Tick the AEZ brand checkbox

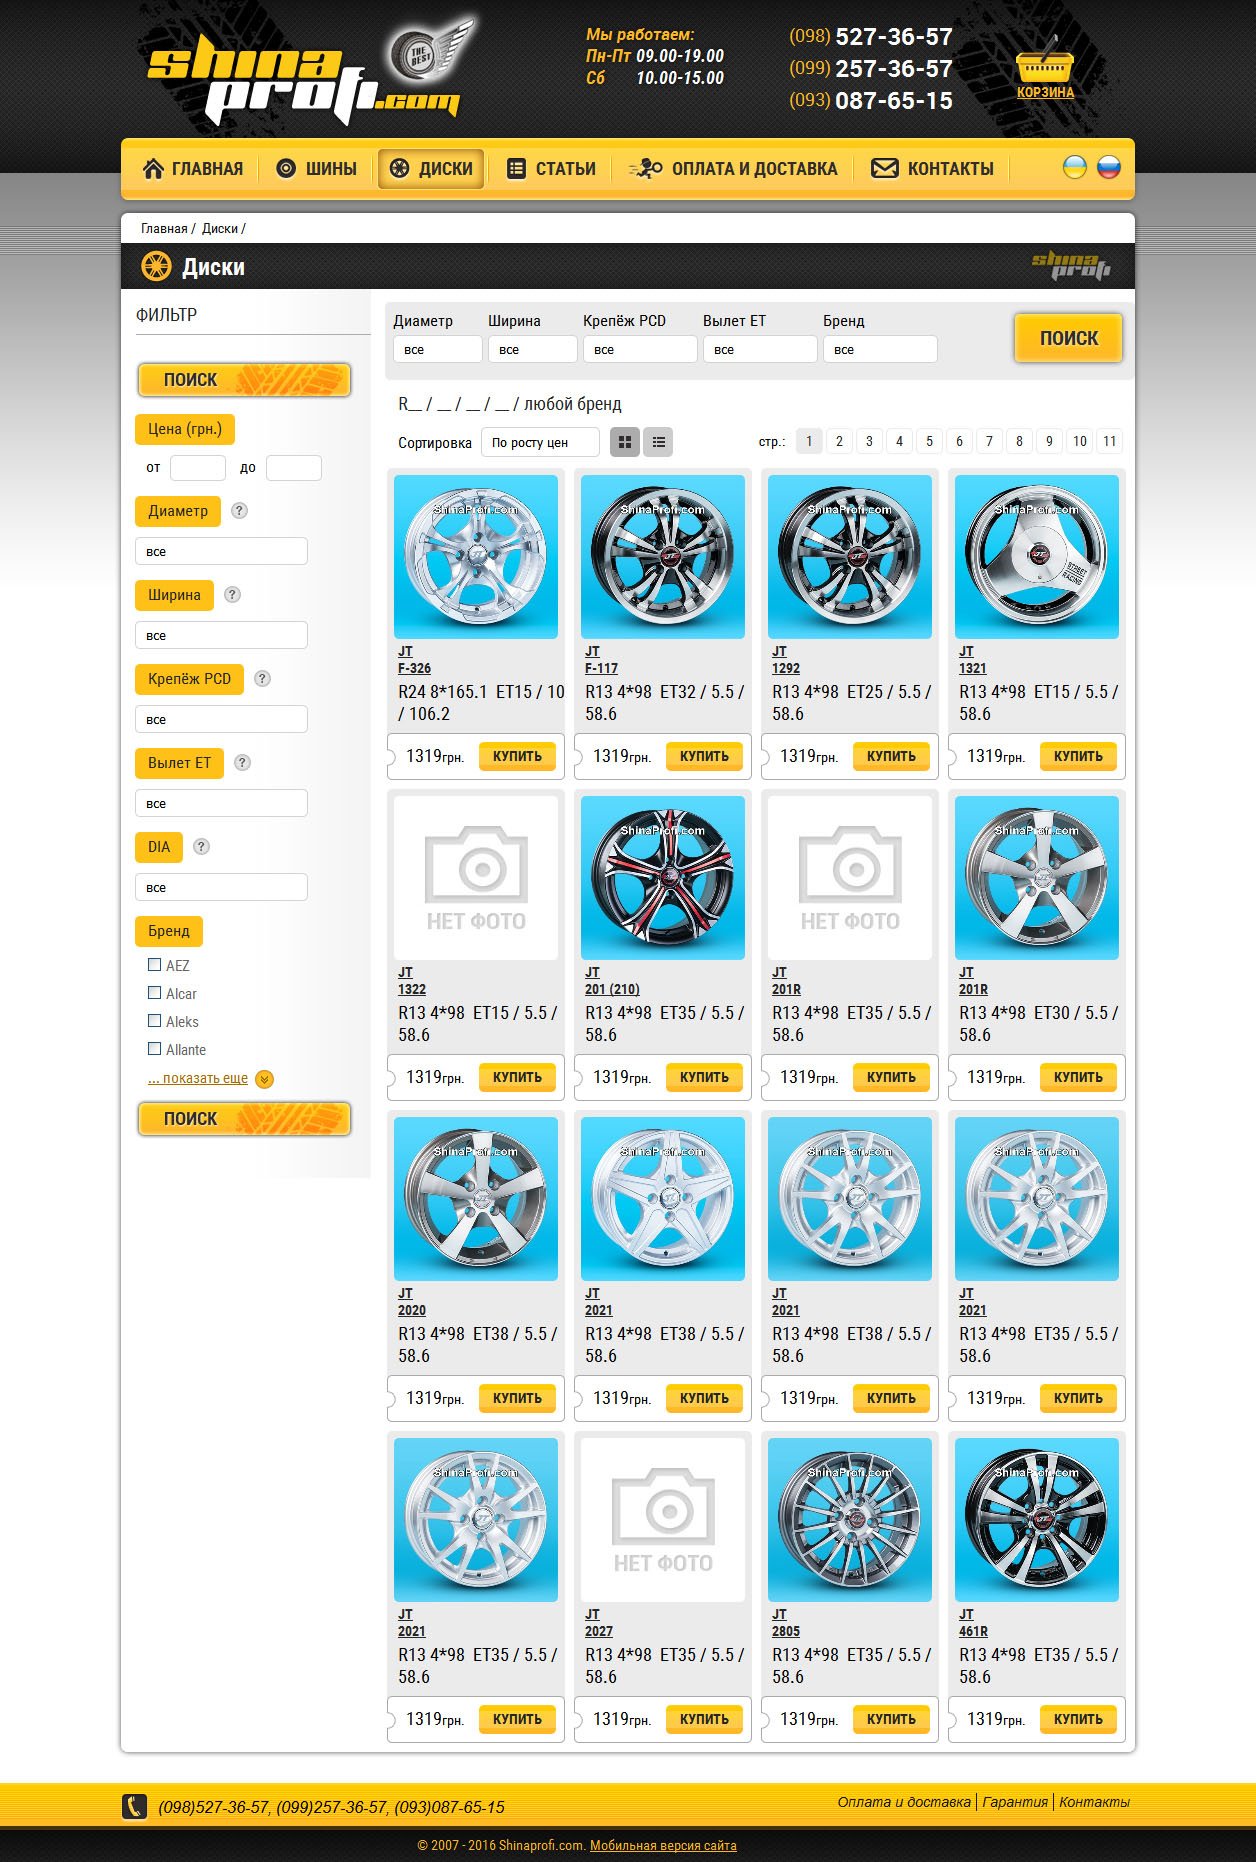coord(154,965)
